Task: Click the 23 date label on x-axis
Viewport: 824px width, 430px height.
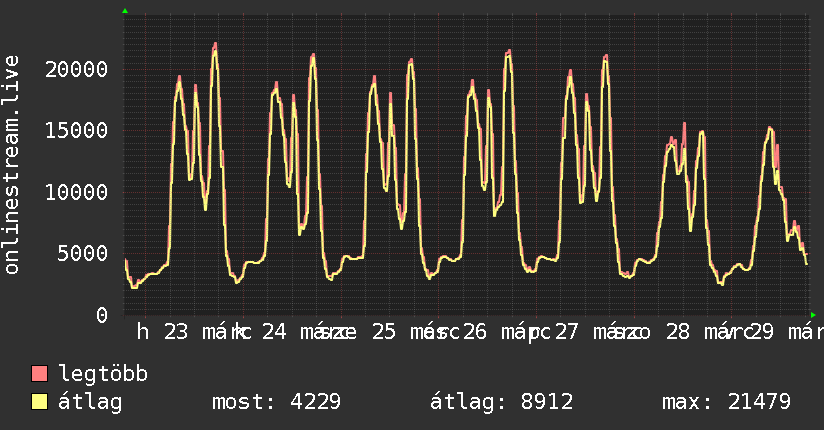Action: tap(176, 332)
